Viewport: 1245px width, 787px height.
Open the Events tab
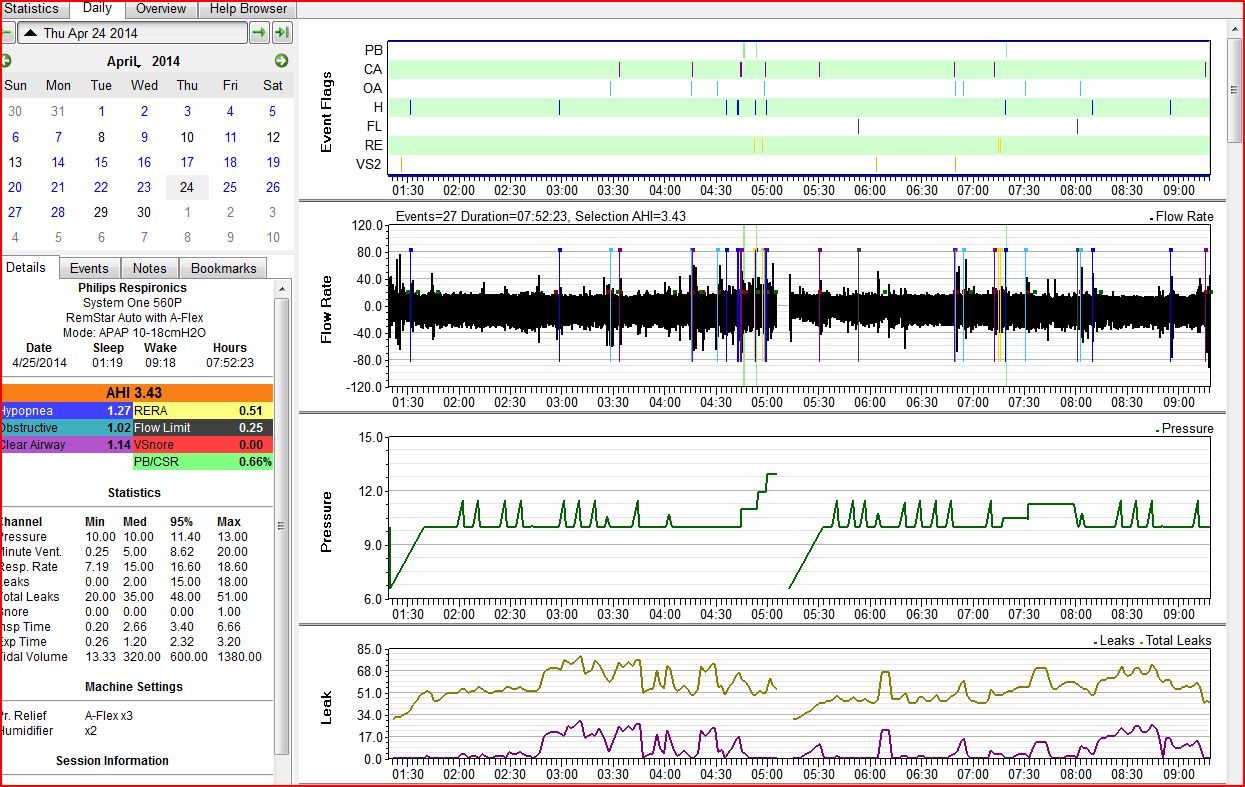click(89, 268)
